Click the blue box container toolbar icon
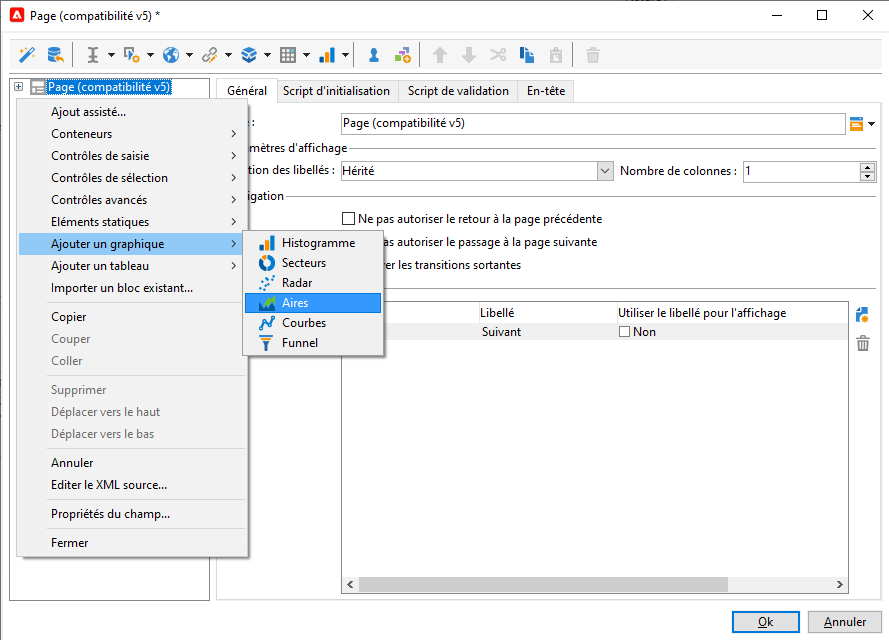 click(249, 55)
